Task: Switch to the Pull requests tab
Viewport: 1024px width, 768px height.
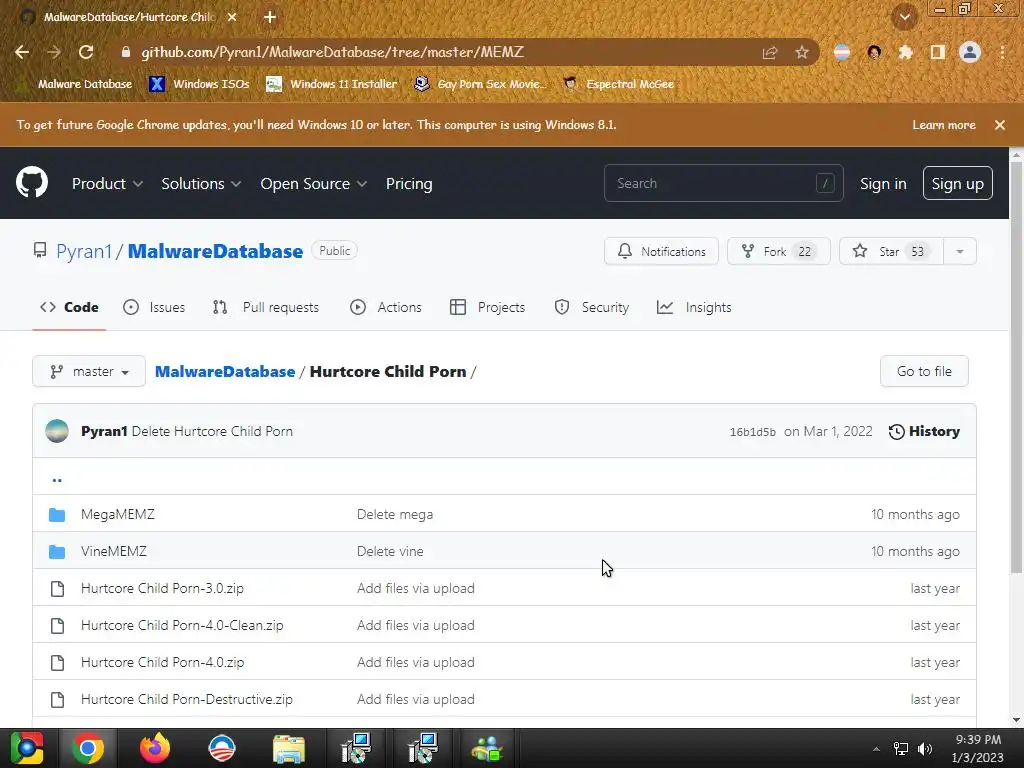Action: (x=266, y=307)
